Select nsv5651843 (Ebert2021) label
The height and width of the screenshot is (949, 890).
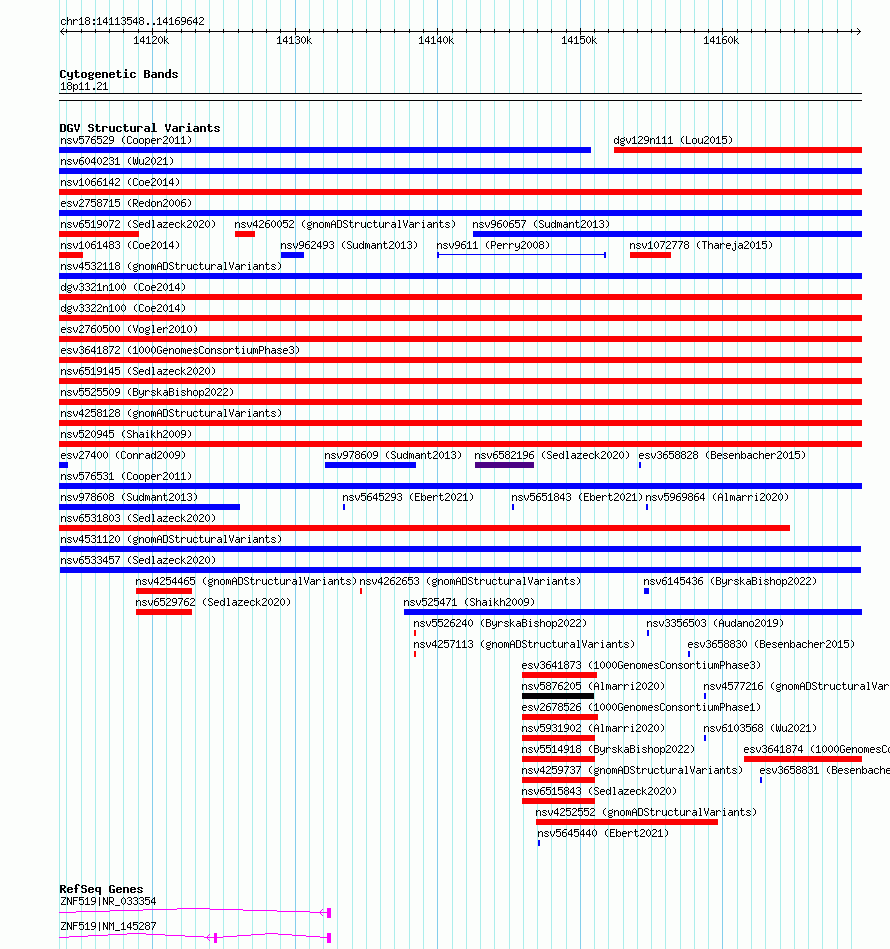point(577,497)
